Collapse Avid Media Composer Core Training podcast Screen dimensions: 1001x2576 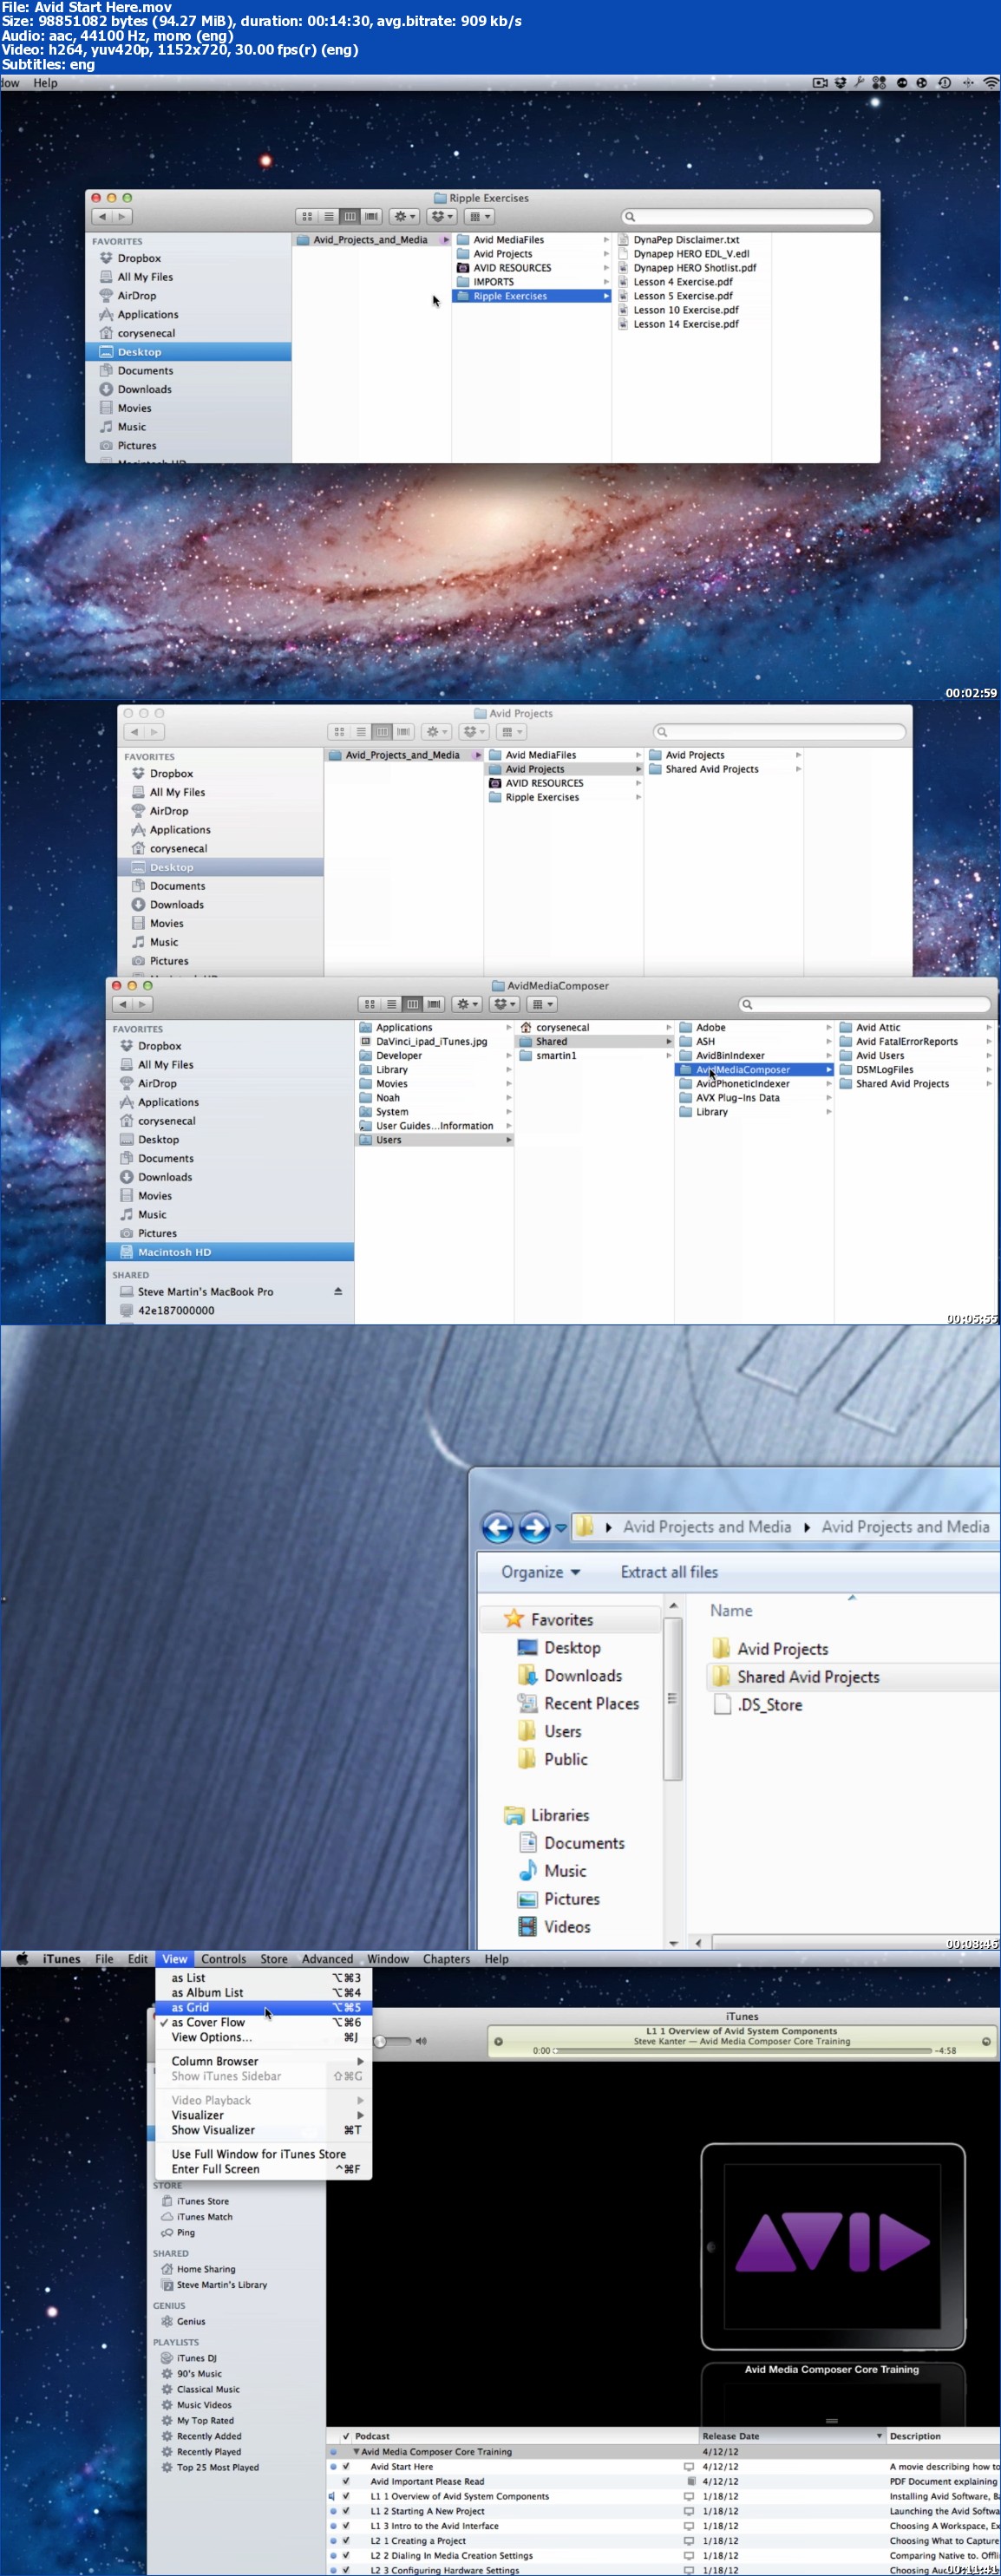pyautogui.click(x=356, y=2451)
